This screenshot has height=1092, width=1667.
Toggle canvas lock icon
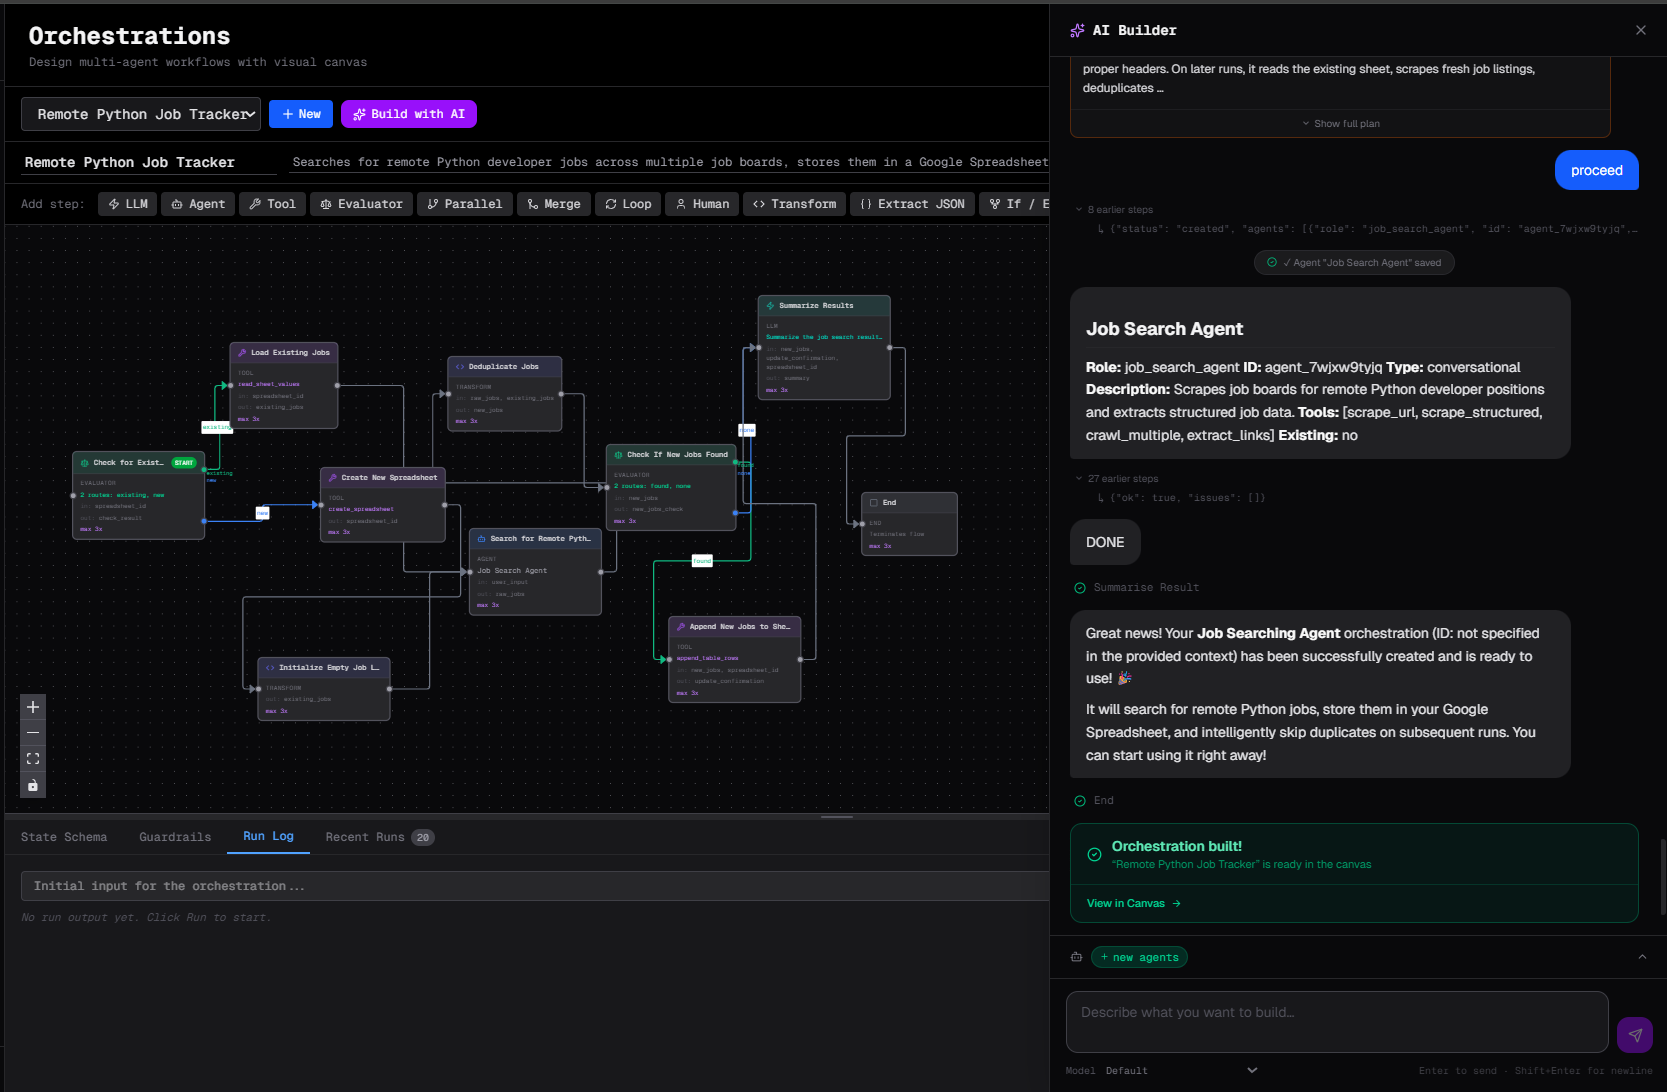point(33,785)
